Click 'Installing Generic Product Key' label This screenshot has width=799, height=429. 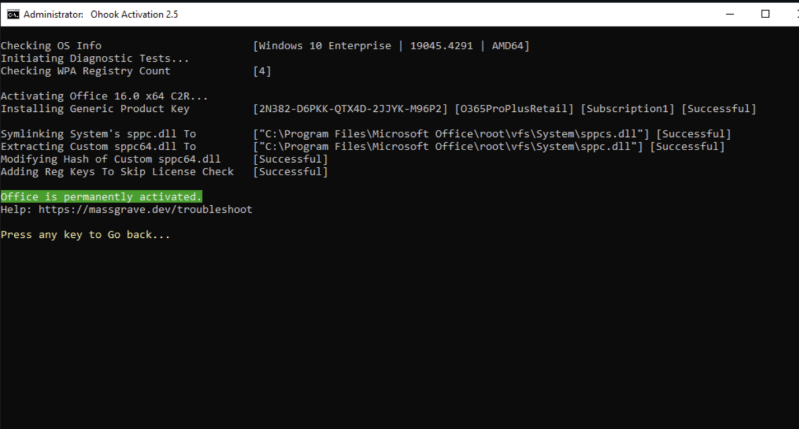click(x=95, y=109)
